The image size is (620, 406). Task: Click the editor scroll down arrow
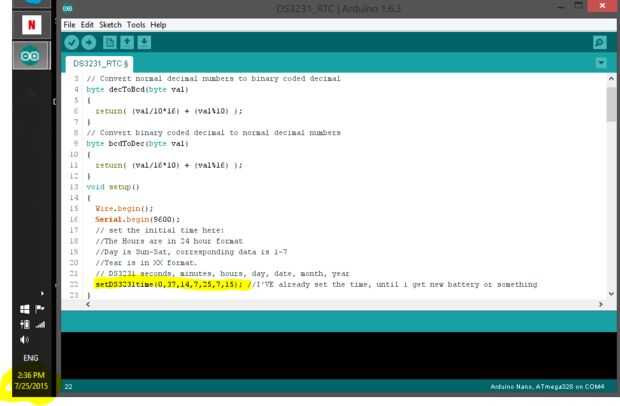[611, 293]
